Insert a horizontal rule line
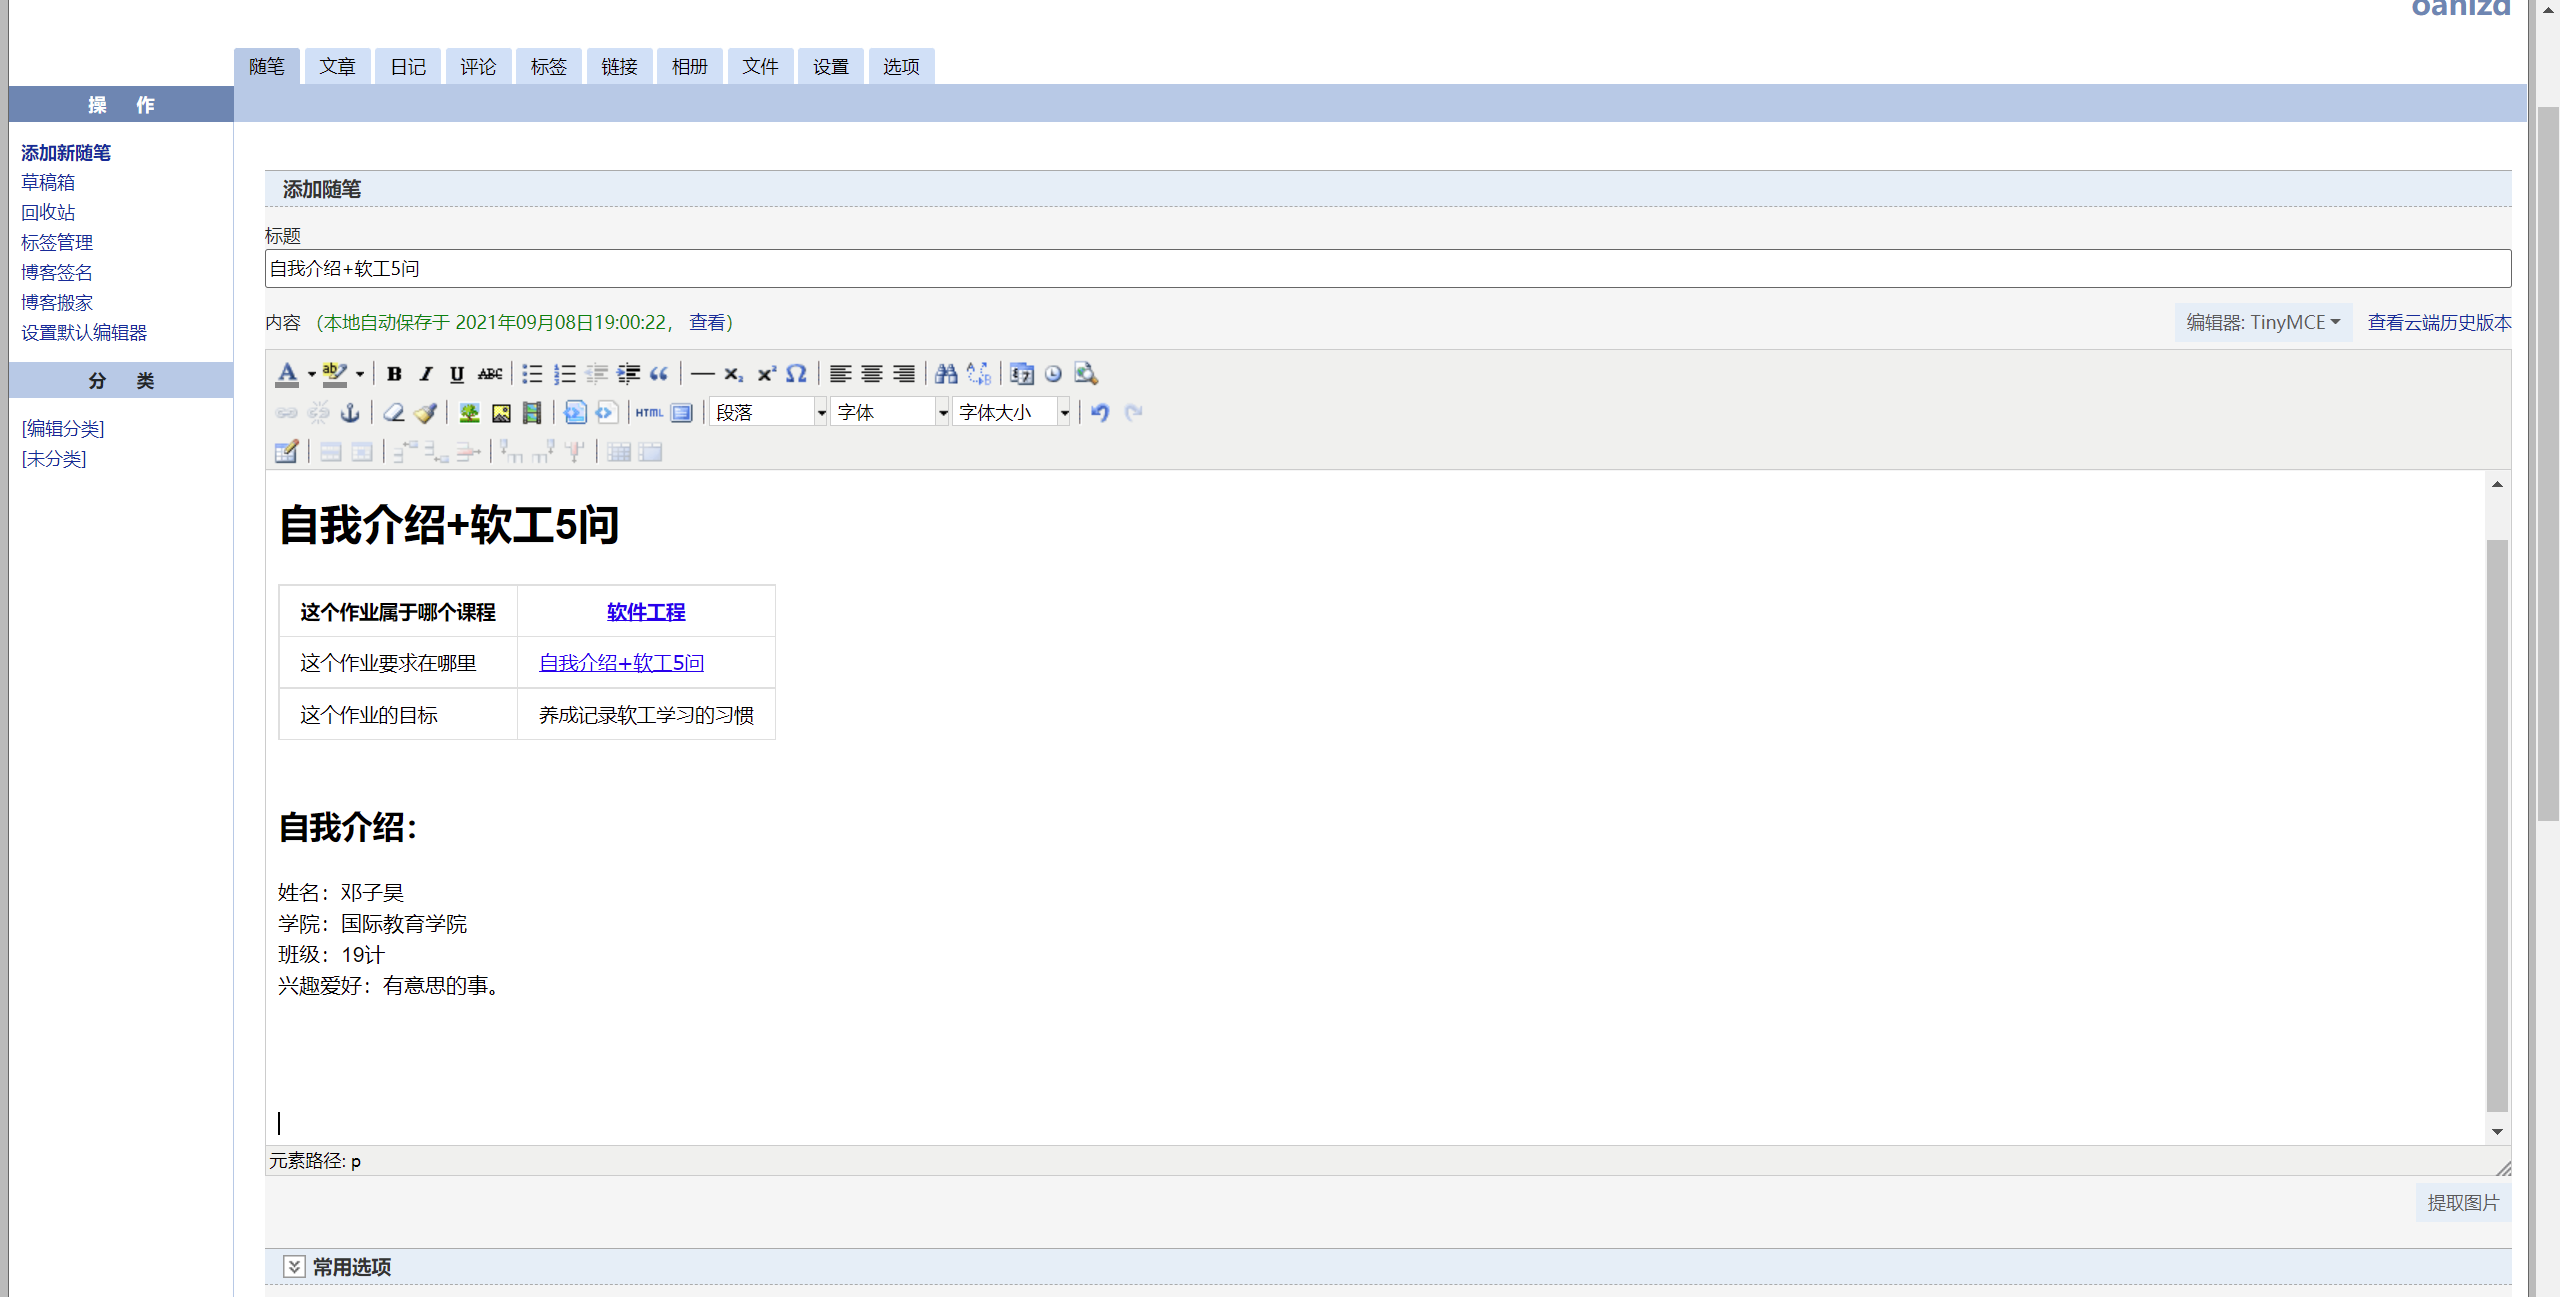The height and width of the screenshot is (1297, 2560). pyautogui.click(x=702, y=374)
